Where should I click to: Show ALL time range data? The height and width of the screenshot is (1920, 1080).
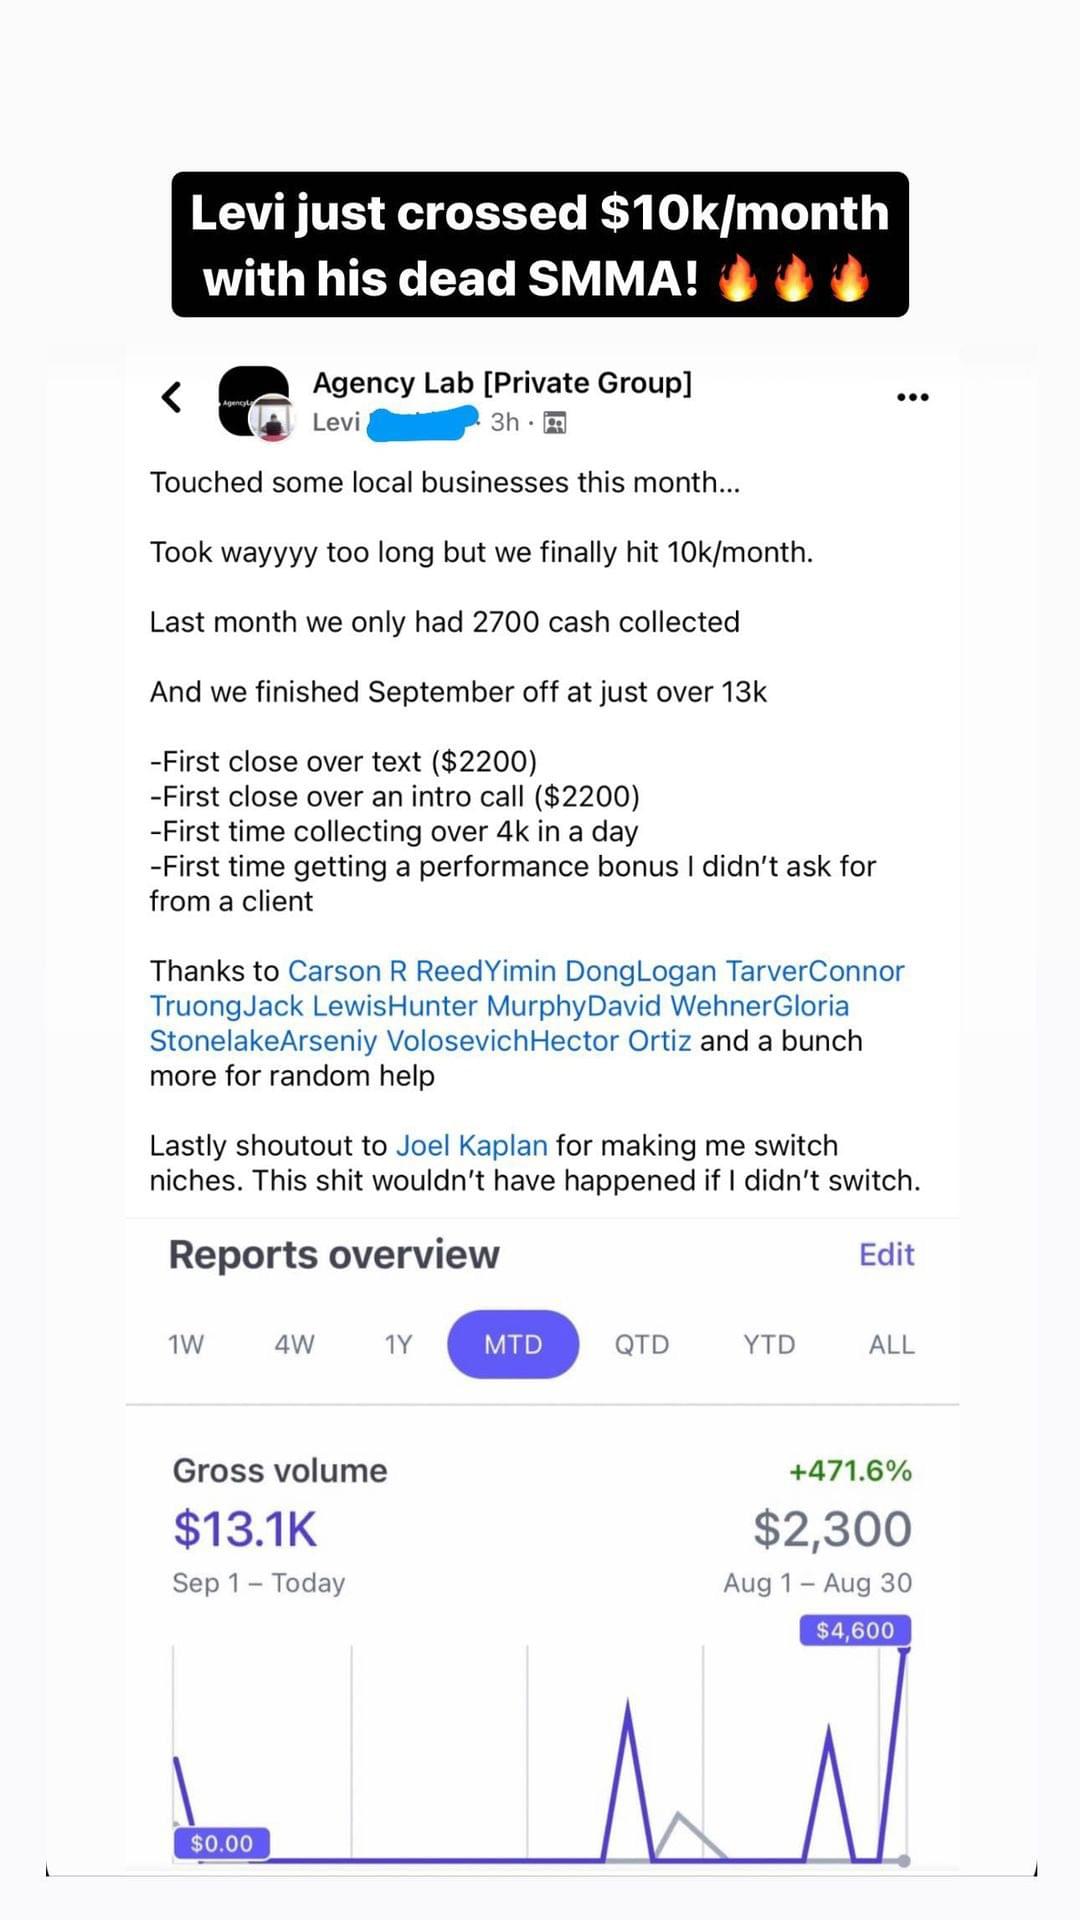tap(891, 1344)
